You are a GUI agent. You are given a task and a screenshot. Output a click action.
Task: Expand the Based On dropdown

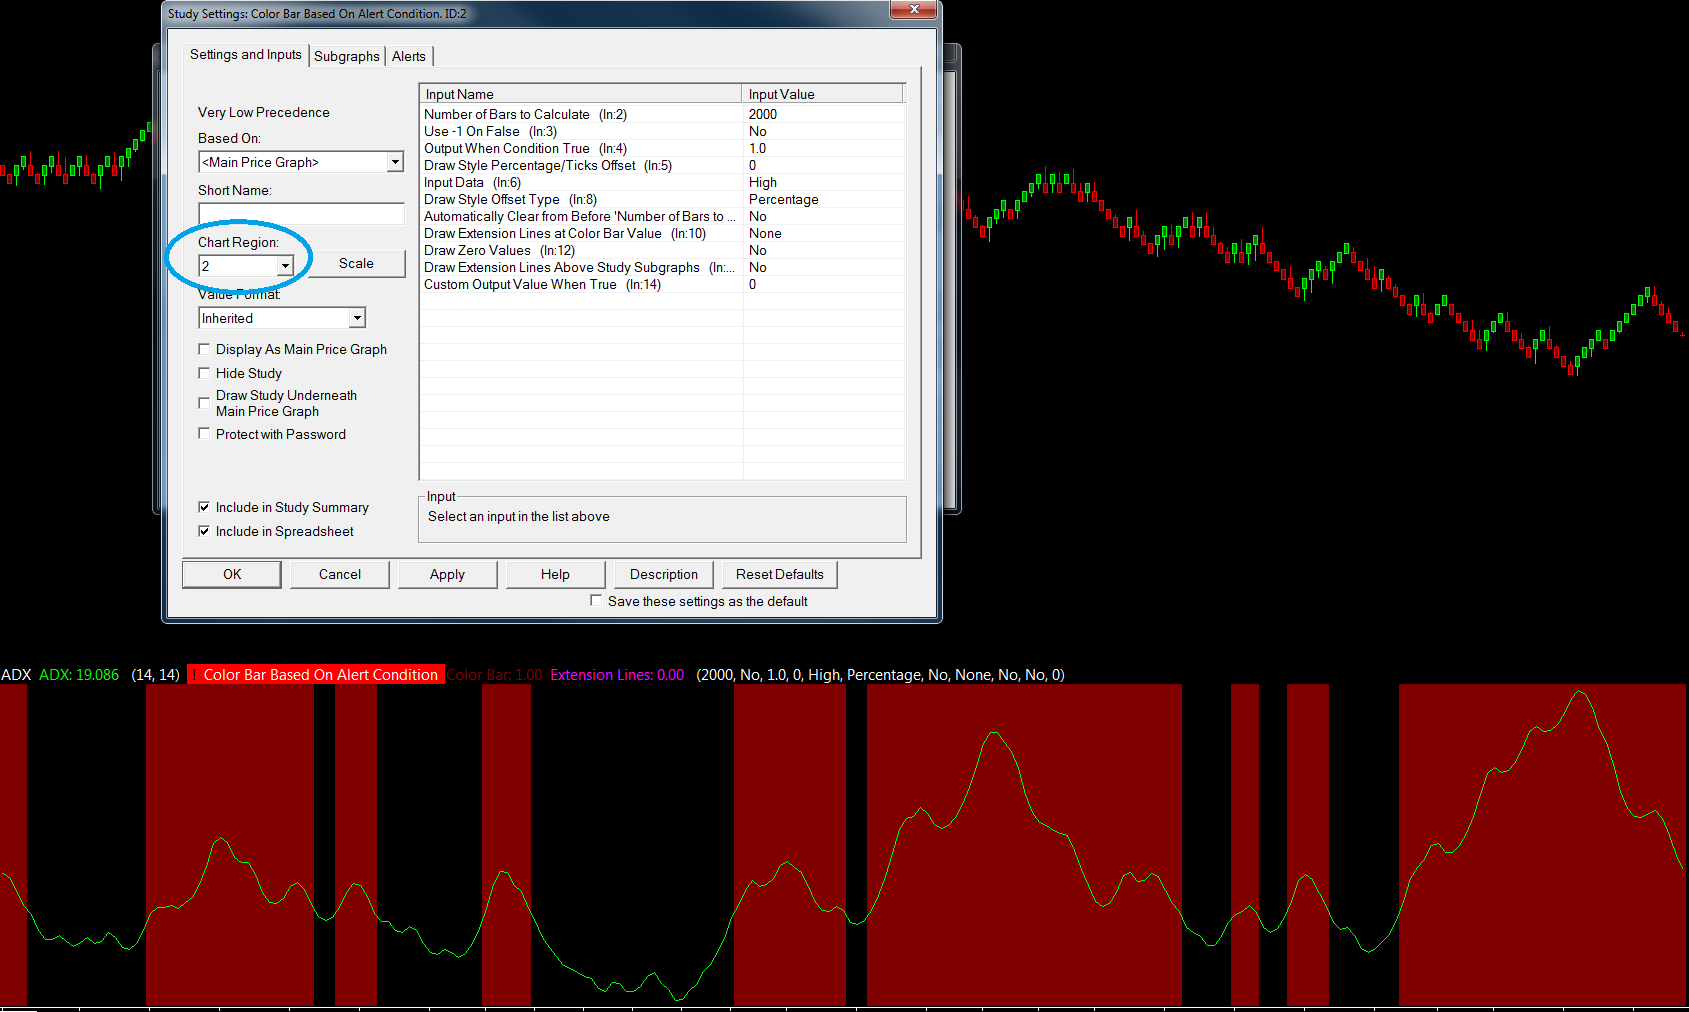395,162
